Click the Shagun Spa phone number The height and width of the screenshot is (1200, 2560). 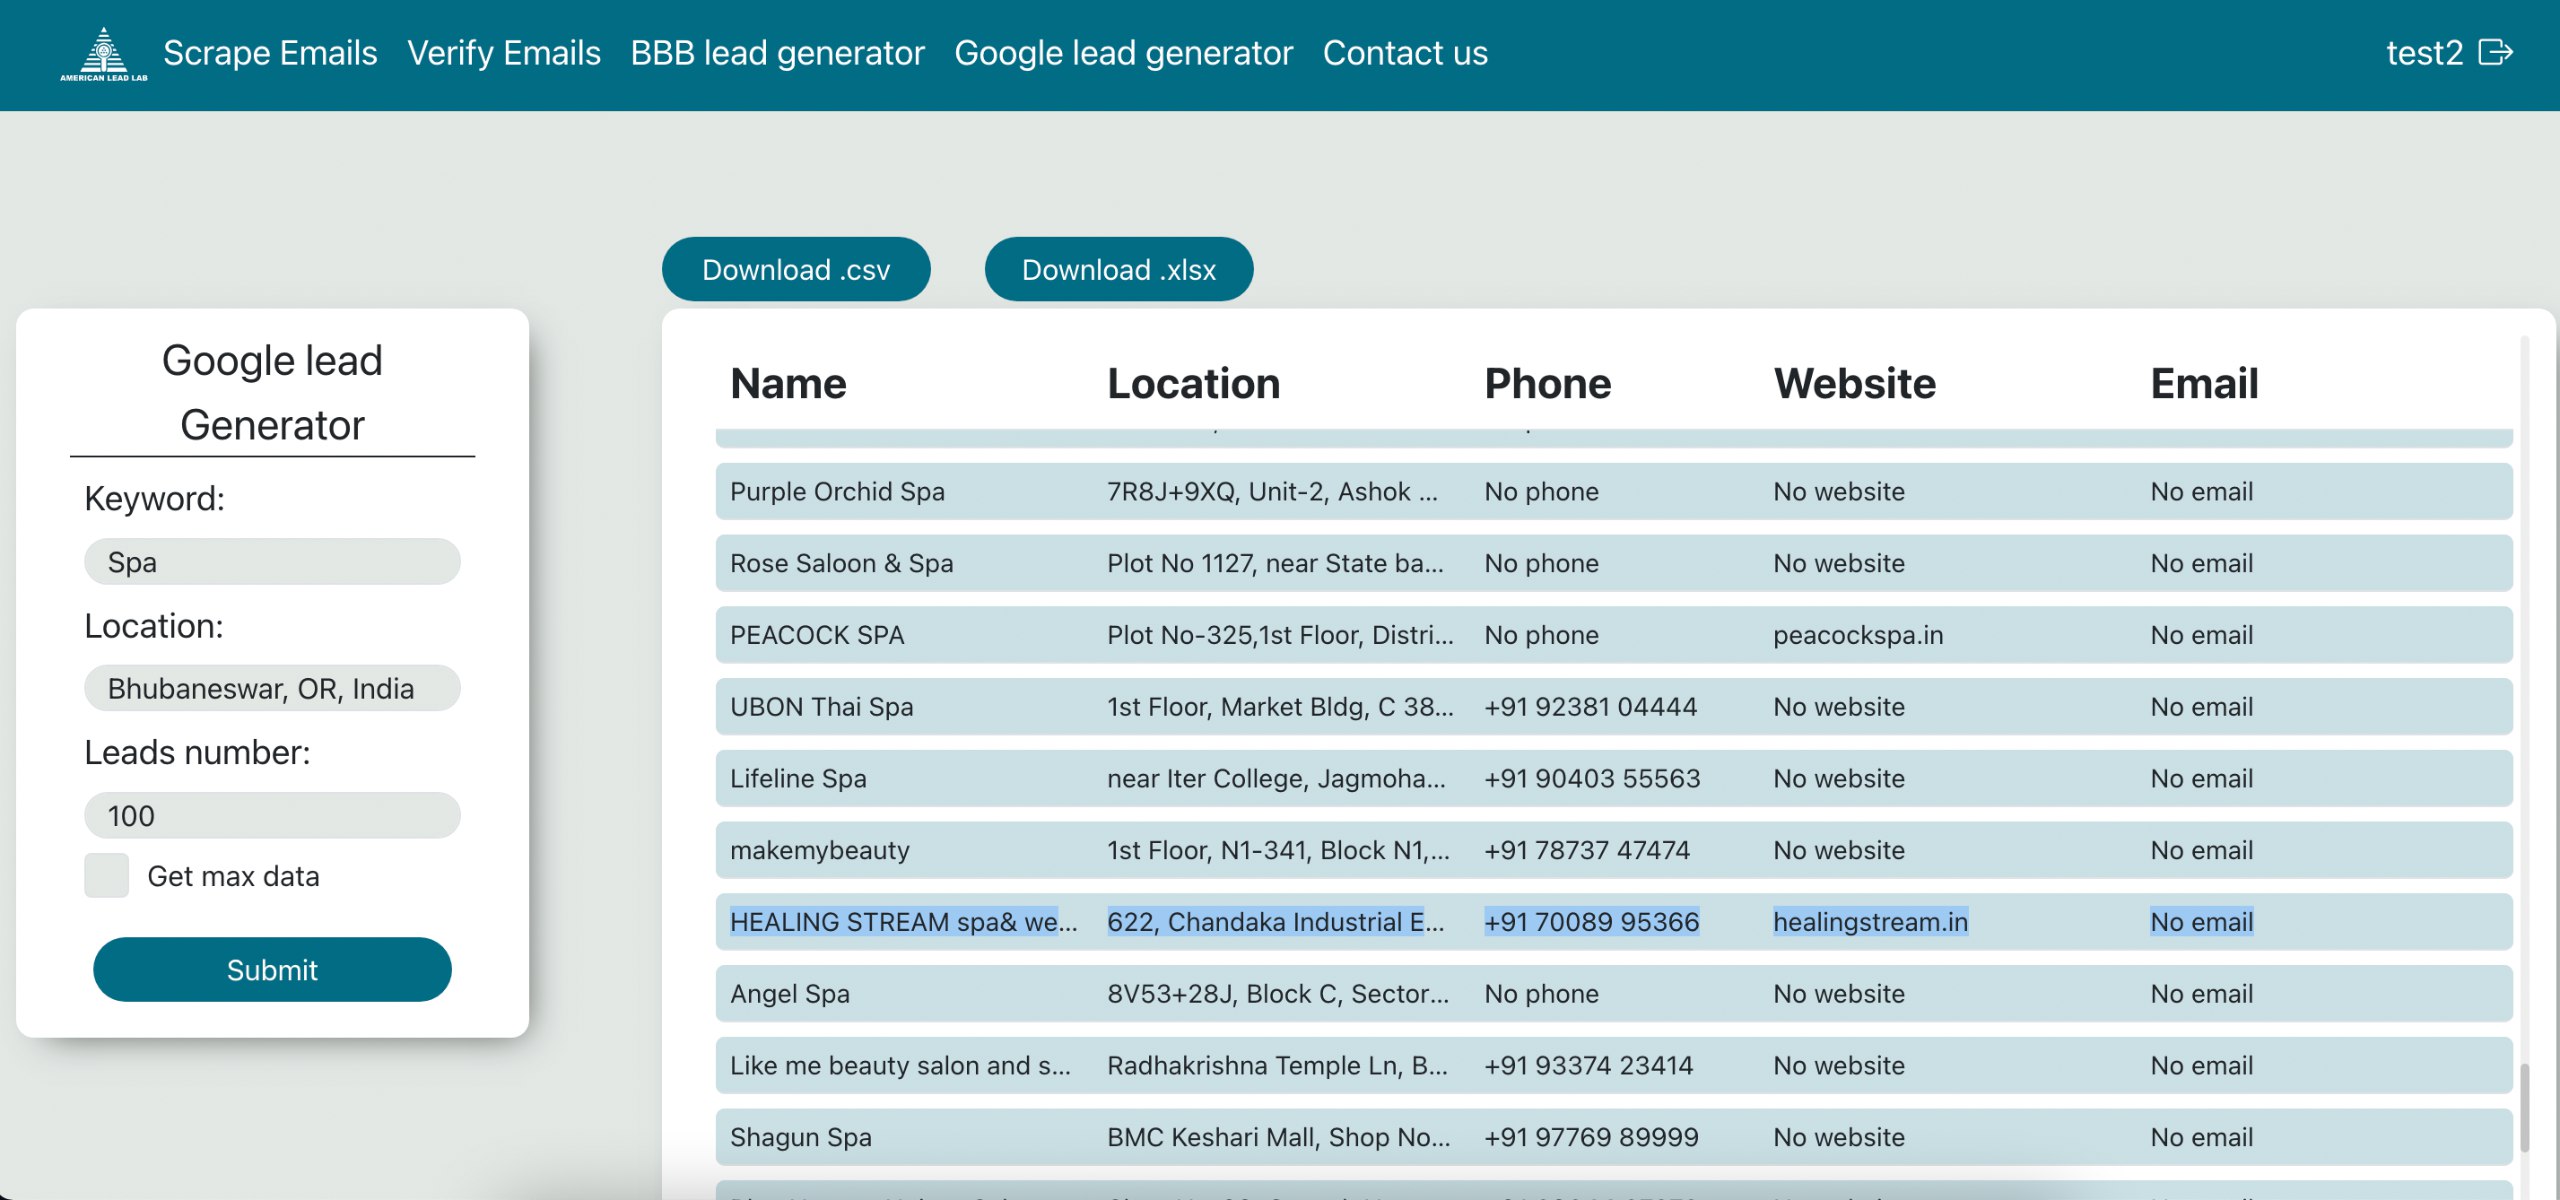1590,1137
